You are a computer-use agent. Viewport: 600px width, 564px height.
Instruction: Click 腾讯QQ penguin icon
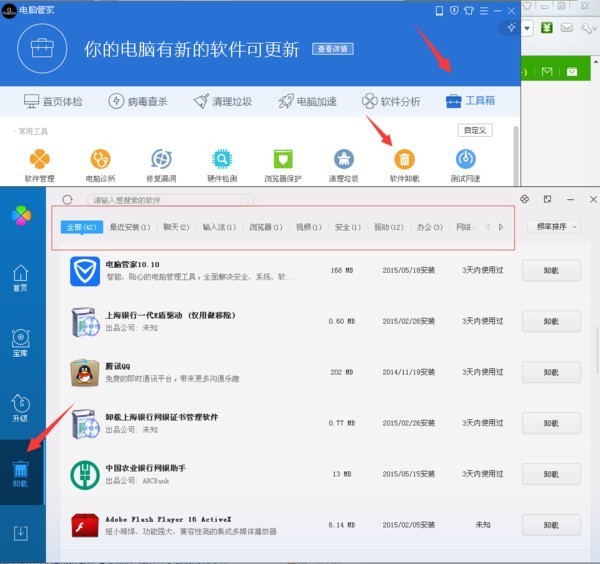[85, 373]
